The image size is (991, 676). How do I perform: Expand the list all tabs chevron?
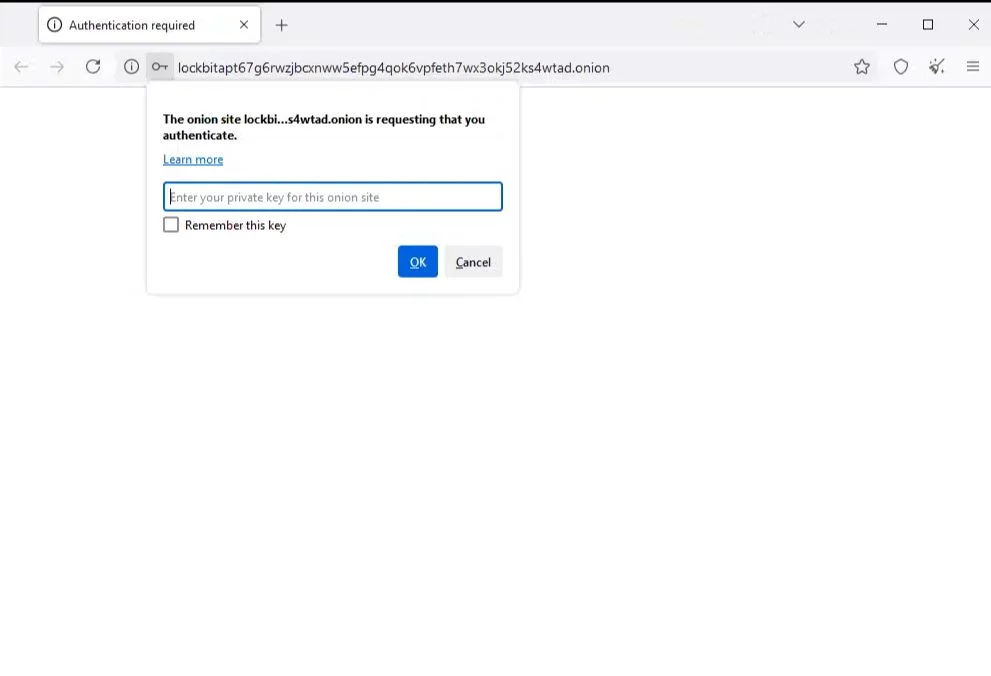coord(799,25)
